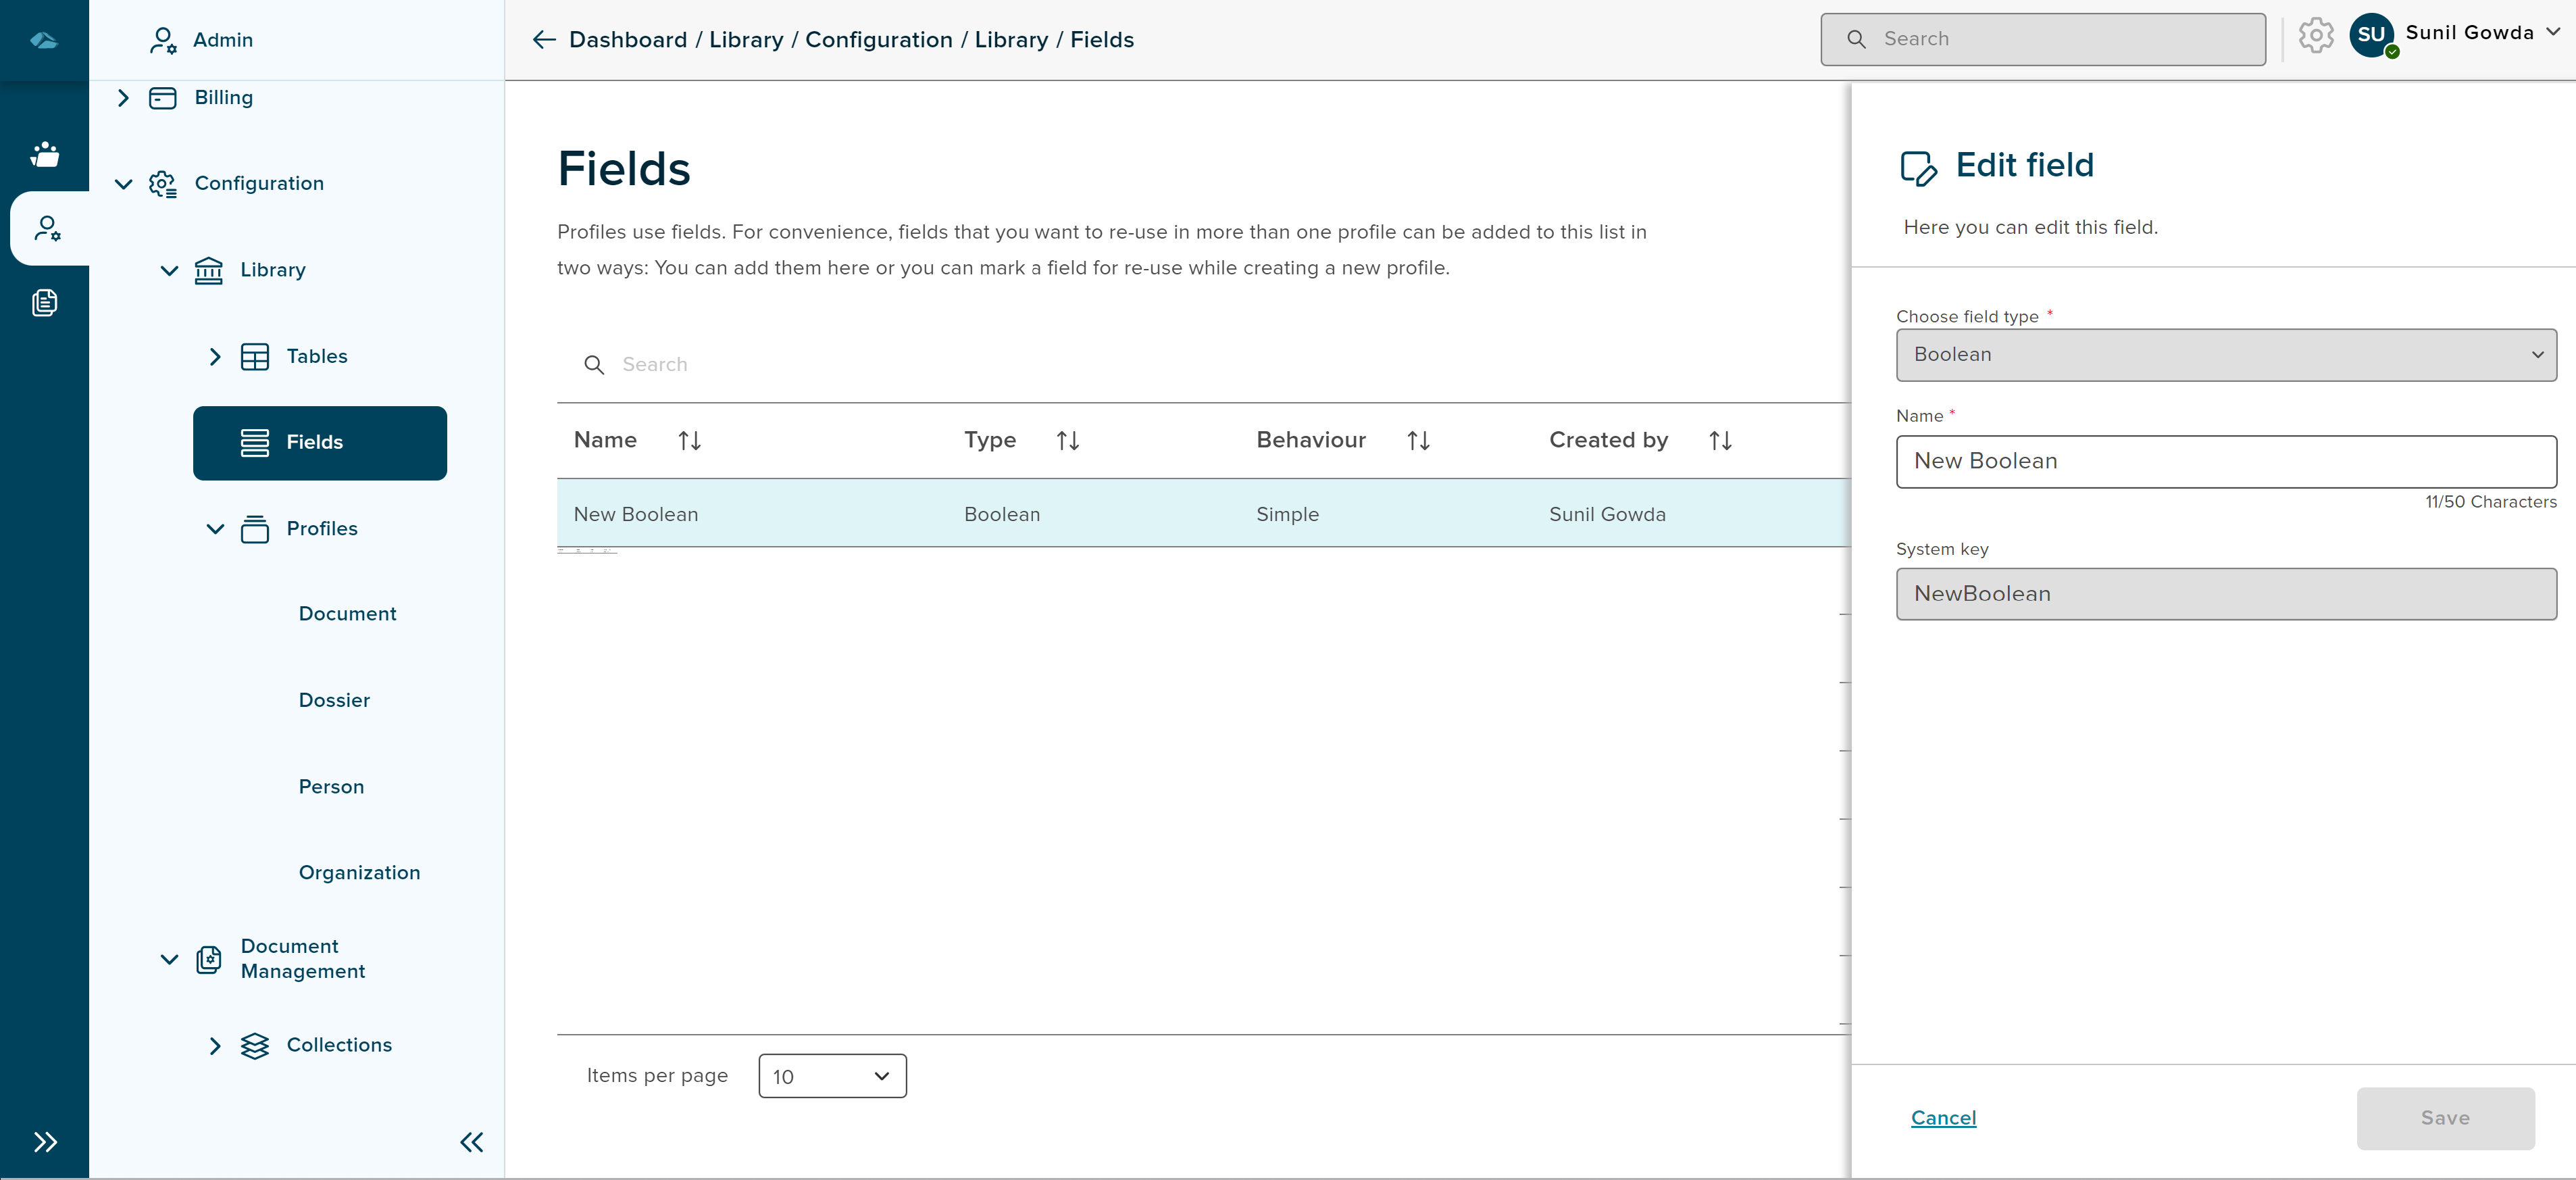The width and height of the screenshot is (2576, 1180).
Task: Sort by Type using its arrows icon
Action: [x=1067, y=441]
